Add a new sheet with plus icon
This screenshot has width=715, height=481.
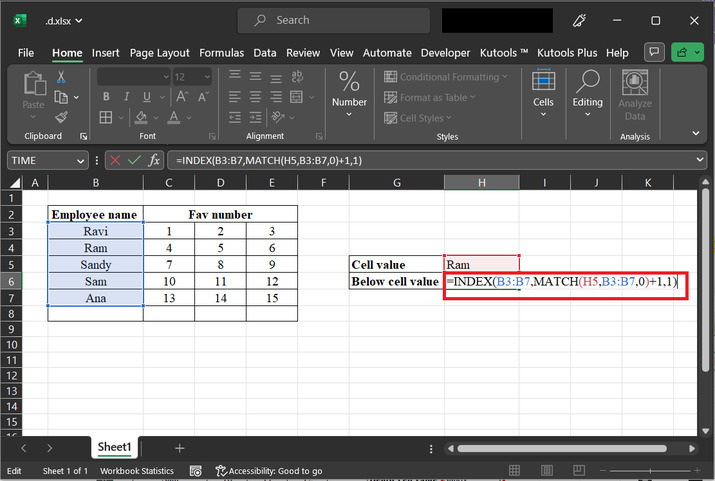pyautogui.click(x=180, y=448)
